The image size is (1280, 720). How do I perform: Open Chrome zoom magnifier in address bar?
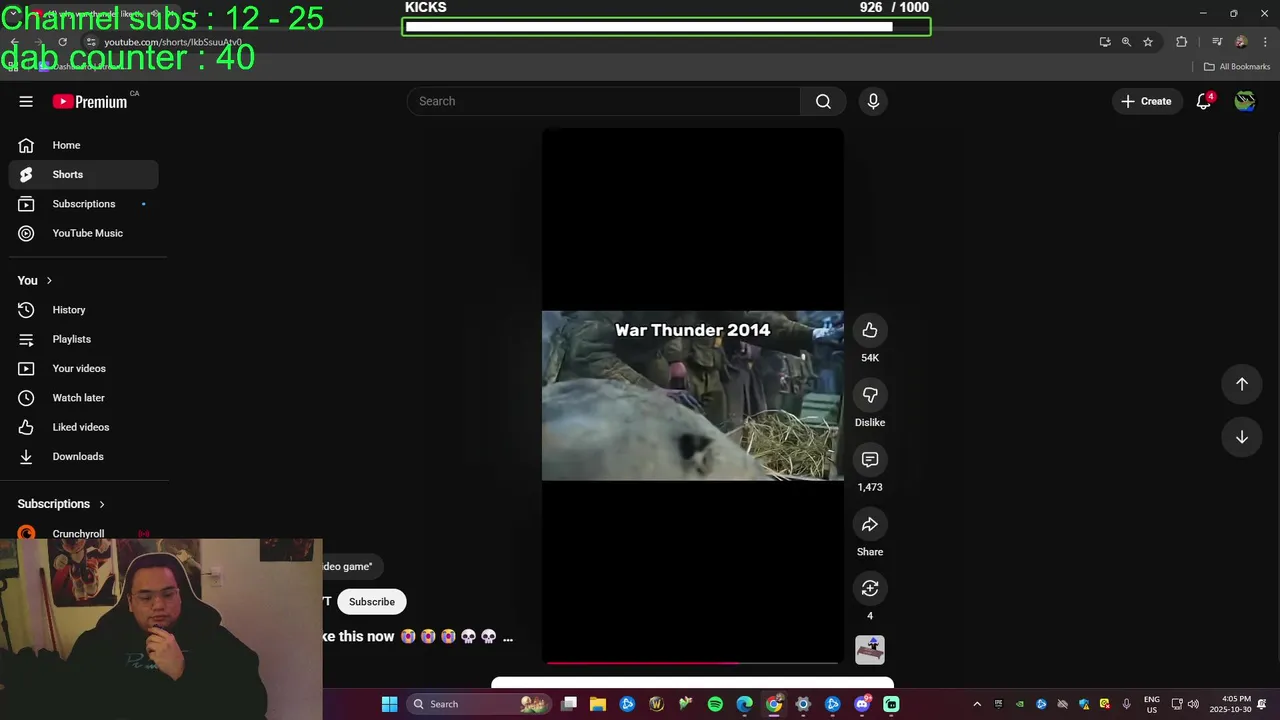pos(1126,42)
